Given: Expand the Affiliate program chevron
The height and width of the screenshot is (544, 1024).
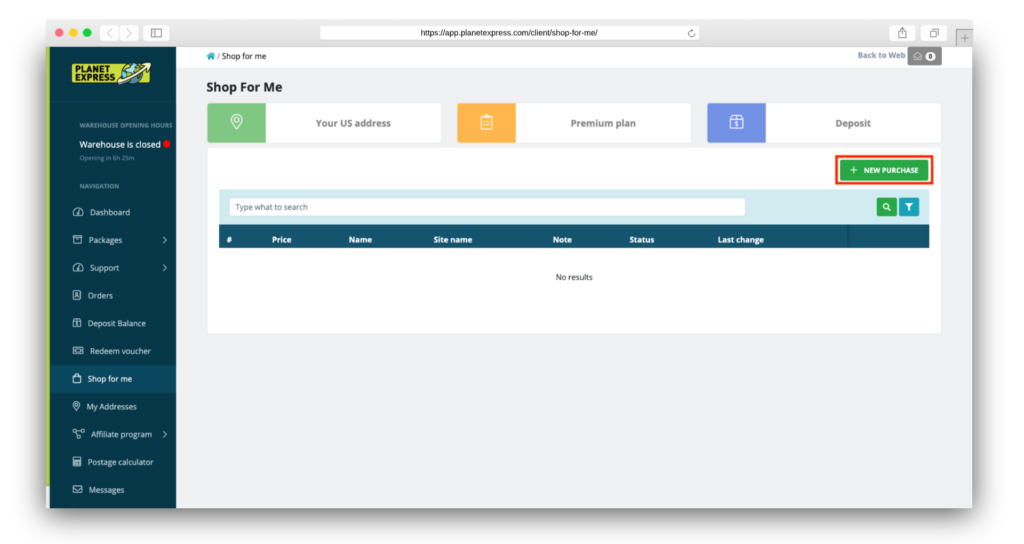Looking at the screenshot, I should pyautogui.click(x=165, y=434).
